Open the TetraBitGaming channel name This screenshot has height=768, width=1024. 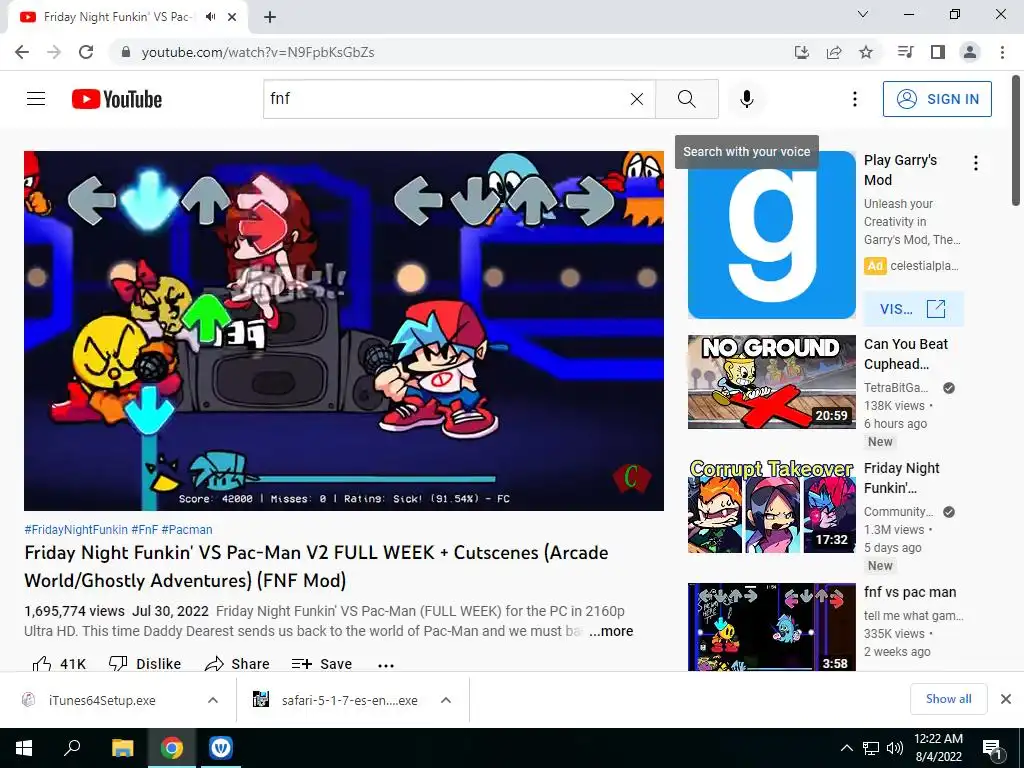pos(895,387)
